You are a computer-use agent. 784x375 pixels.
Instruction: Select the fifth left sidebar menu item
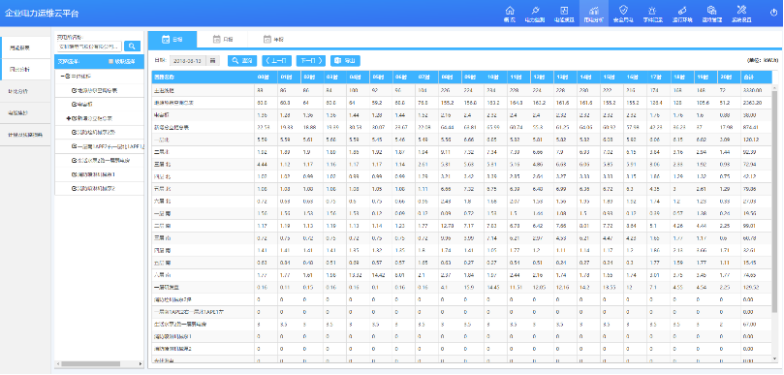26,135
